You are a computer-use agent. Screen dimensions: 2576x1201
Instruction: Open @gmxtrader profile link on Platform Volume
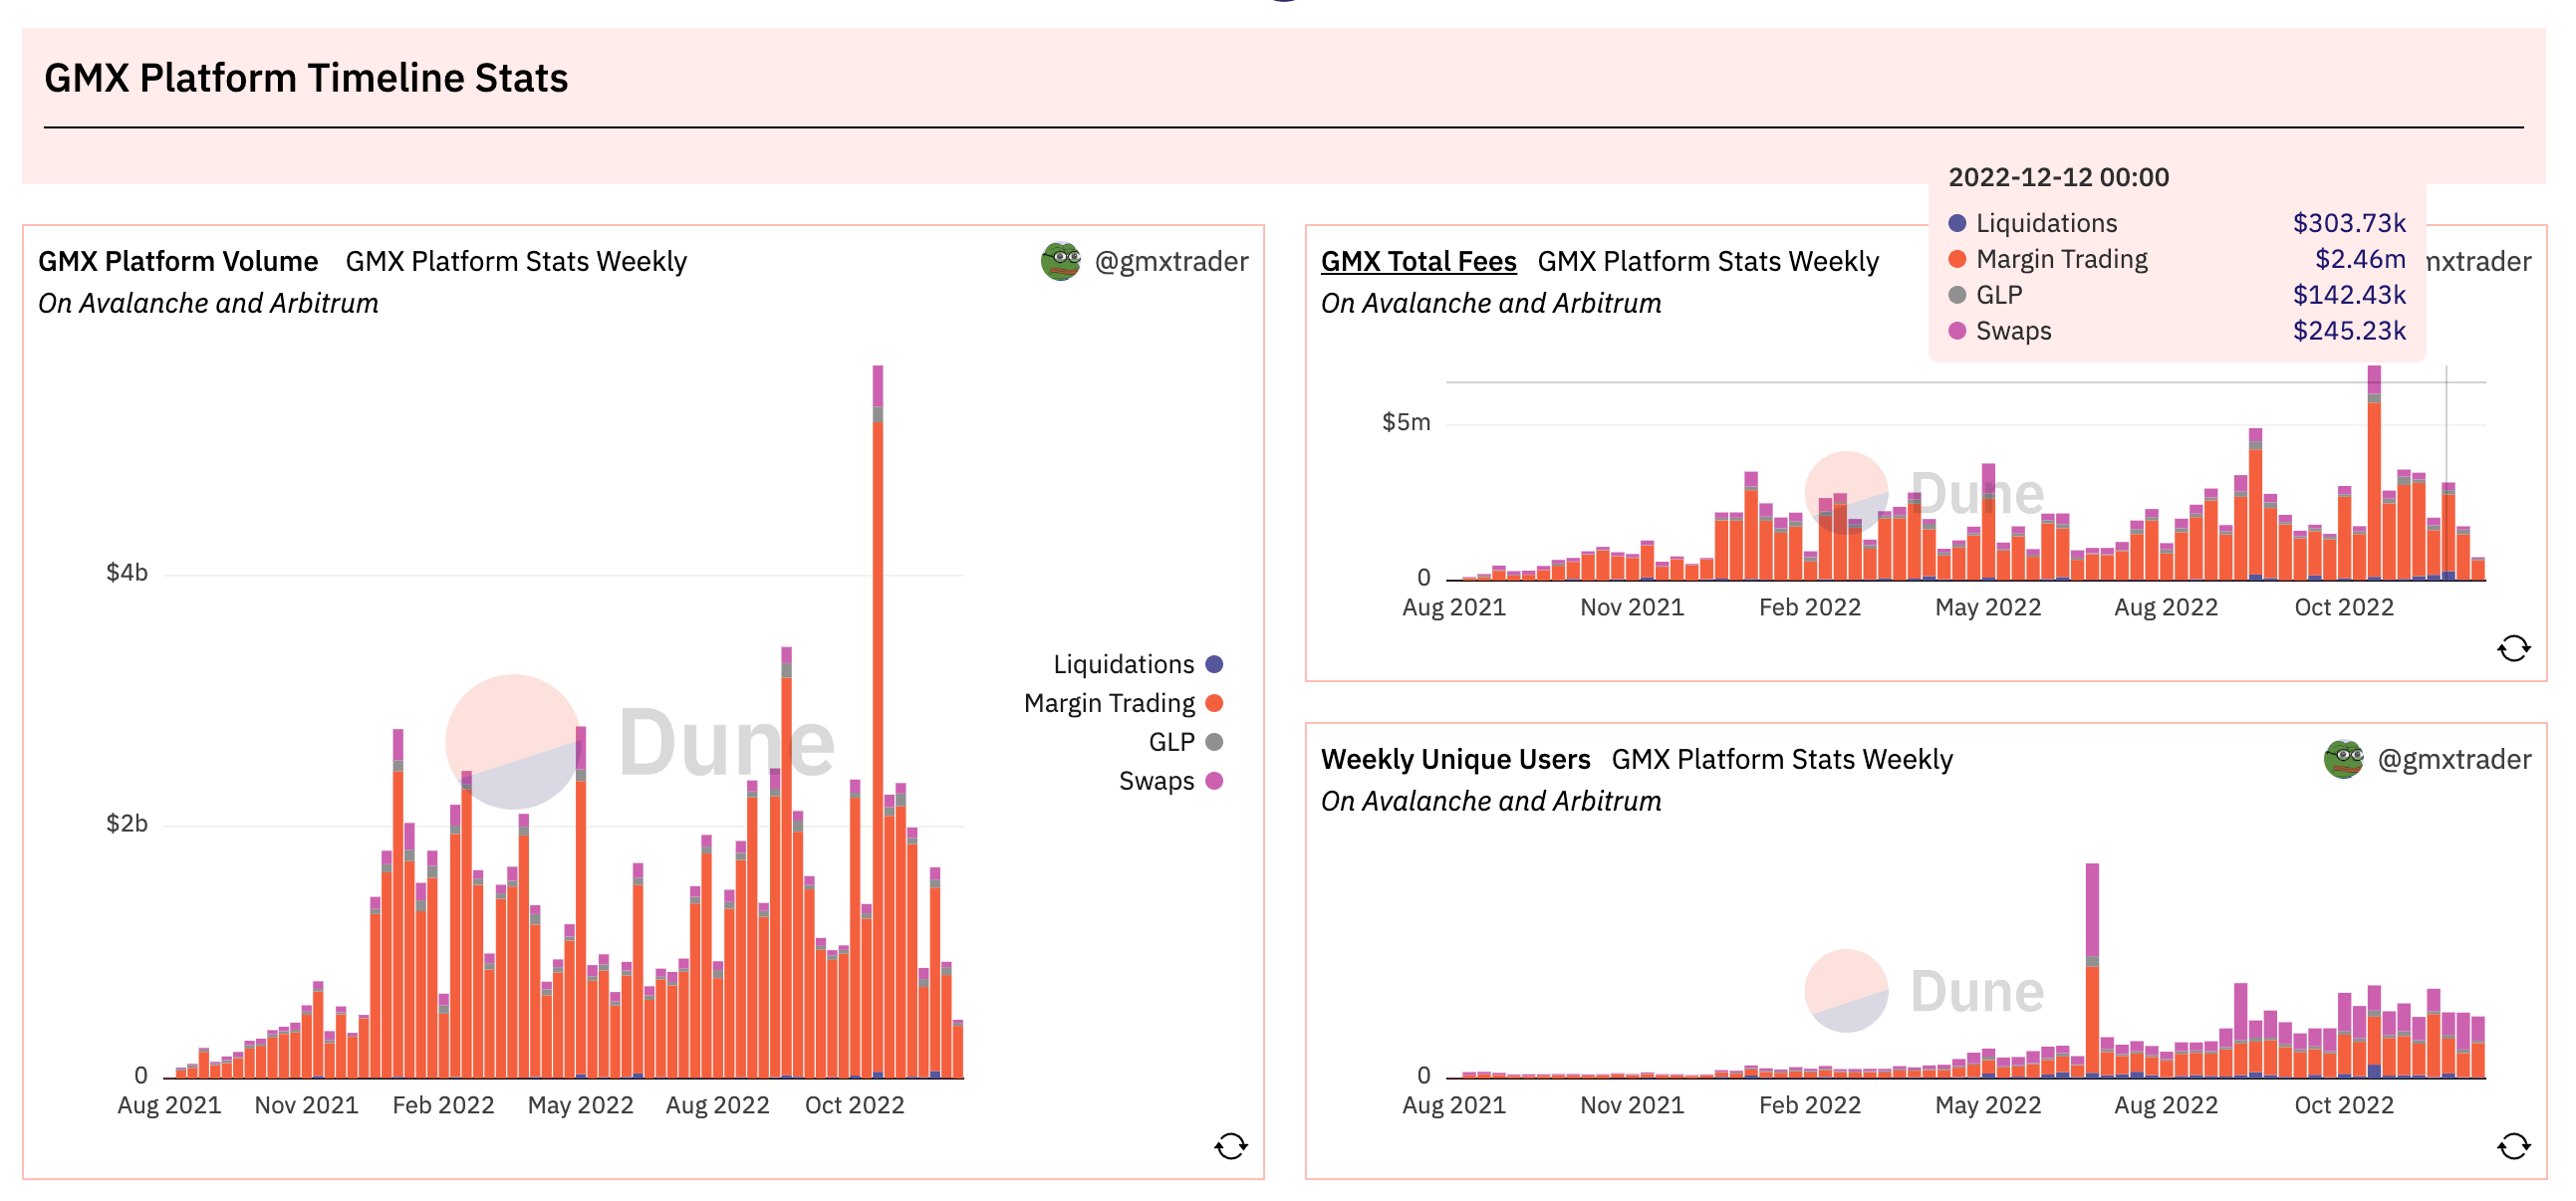tap(1171, 262)
